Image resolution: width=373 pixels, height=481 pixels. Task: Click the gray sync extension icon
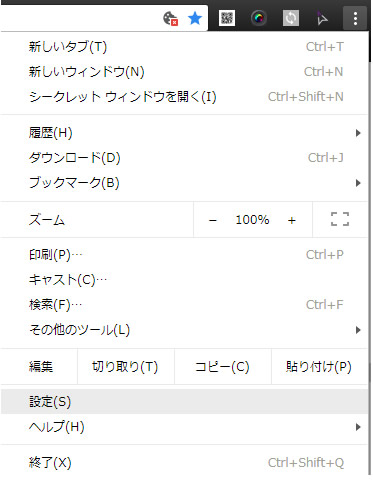(291, 18)
